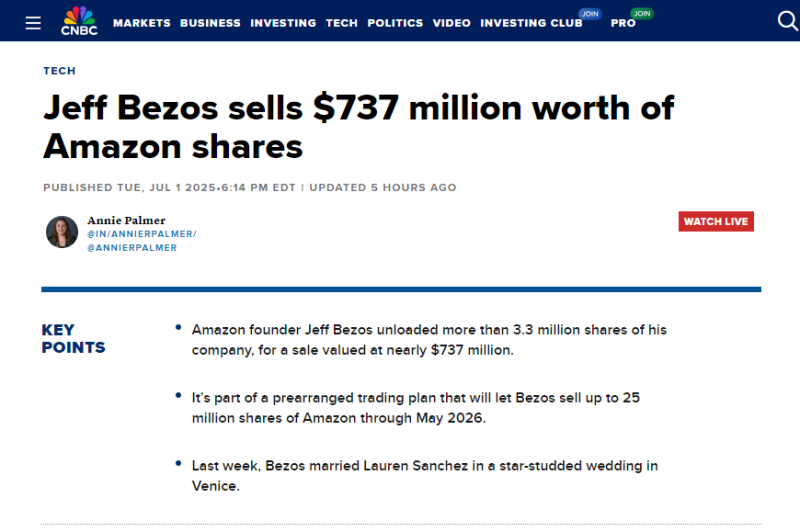This screenshot has width=800, height=532.
Task: Select PRO in the navigation bar
Action: 623,23
